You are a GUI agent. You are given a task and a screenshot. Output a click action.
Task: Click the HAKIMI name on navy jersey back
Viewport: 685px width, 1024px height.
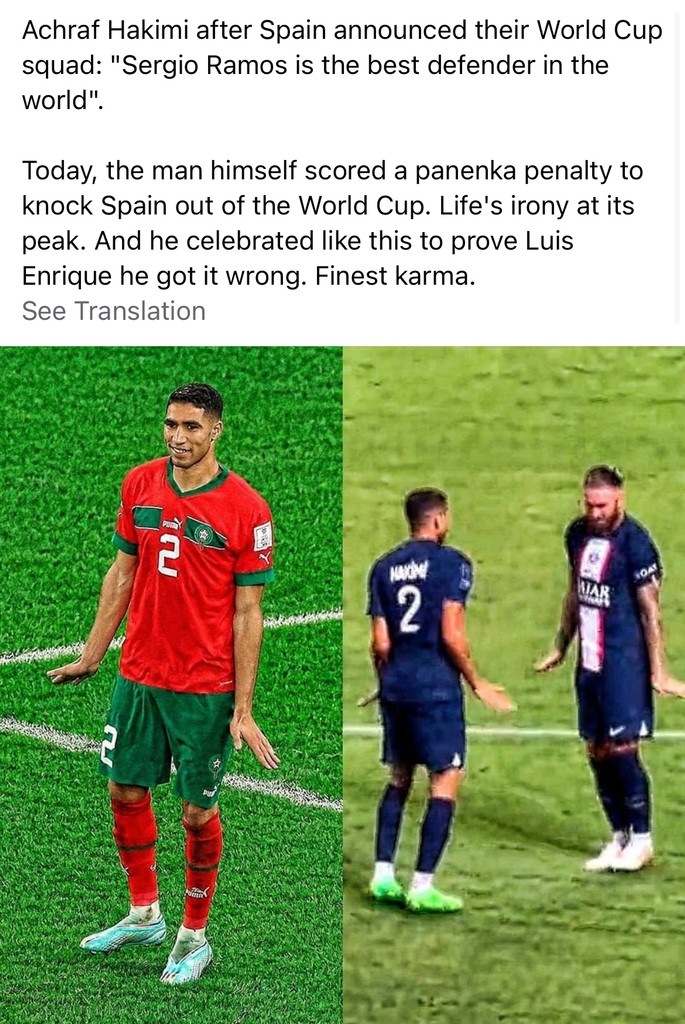(x=409, y=574)
